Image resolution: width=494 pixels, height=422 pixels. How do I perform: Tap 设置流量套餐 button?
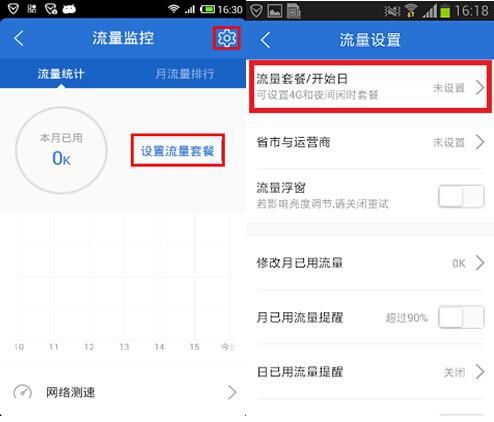click(178, 151)
